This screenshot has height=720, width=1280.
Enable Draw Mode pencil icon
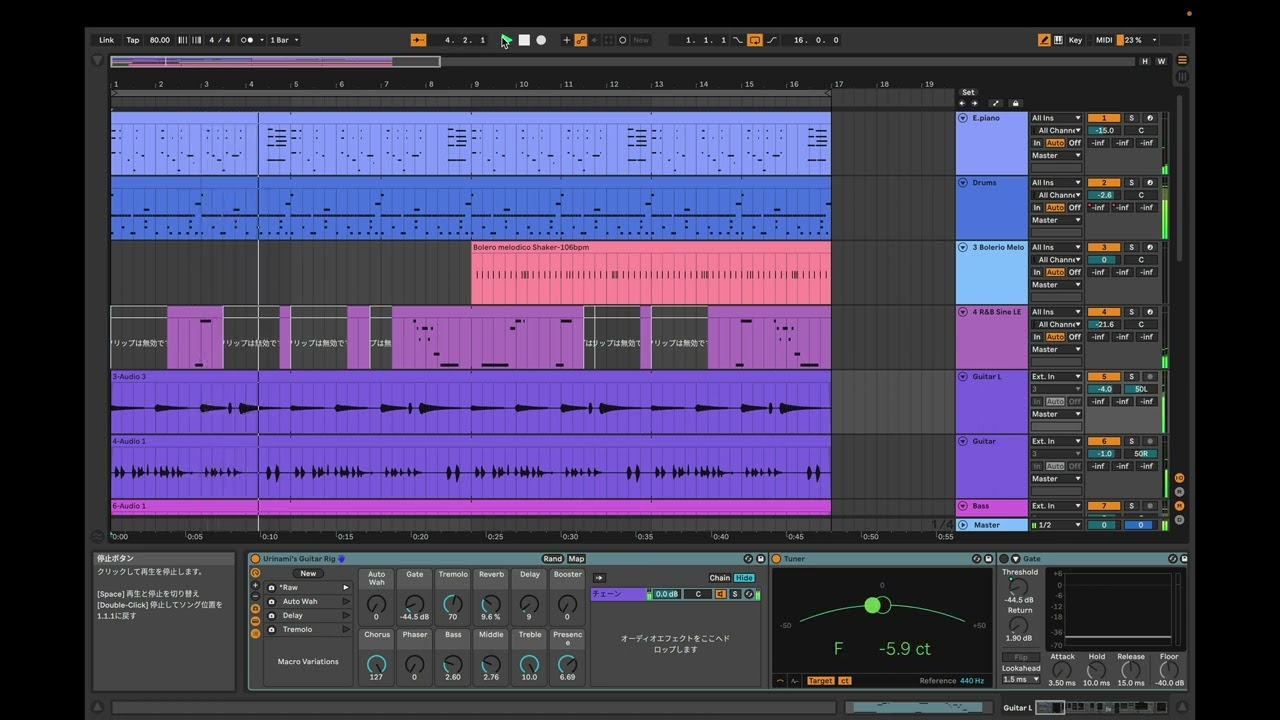tap(1044, 40)
